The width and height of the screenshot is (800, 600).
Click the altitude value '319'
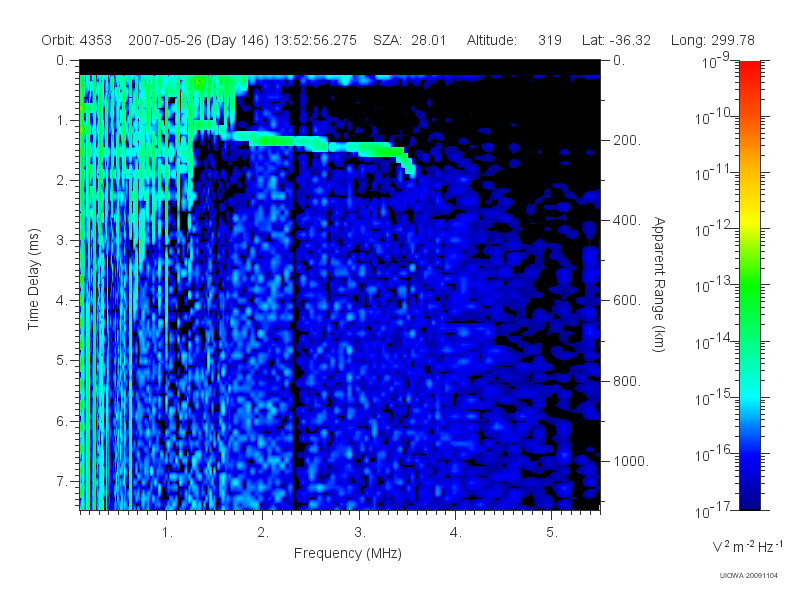(549, 40)
